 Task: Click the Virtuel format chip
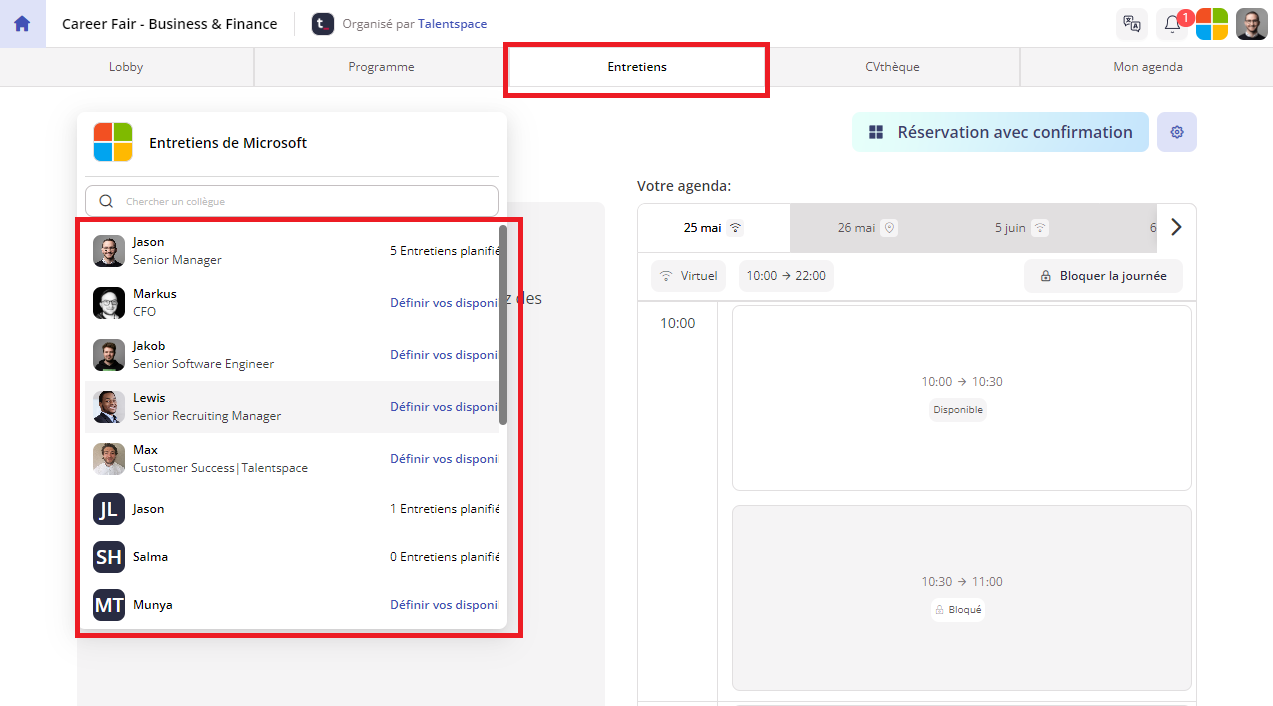point(688,276)
